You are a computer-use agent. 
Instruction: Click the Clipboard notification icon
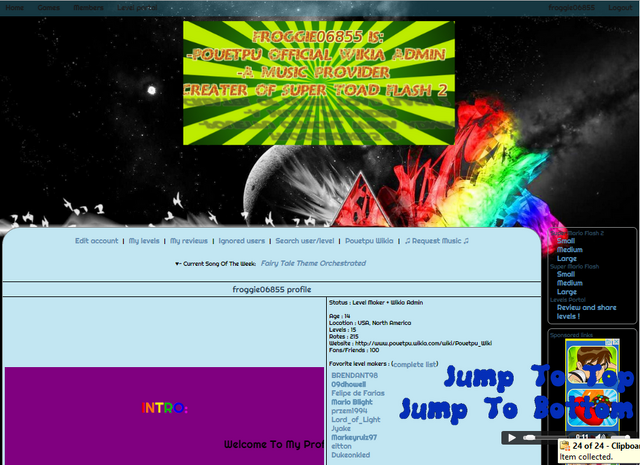point(565,445)
